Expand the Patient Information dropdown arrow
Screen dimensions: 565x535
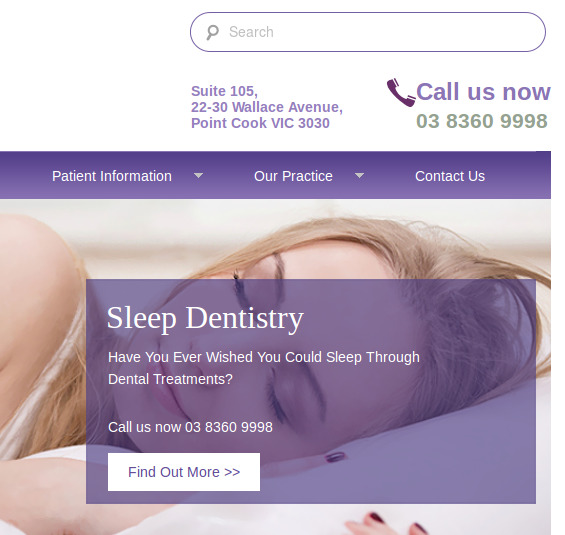(x=198, y=175)
